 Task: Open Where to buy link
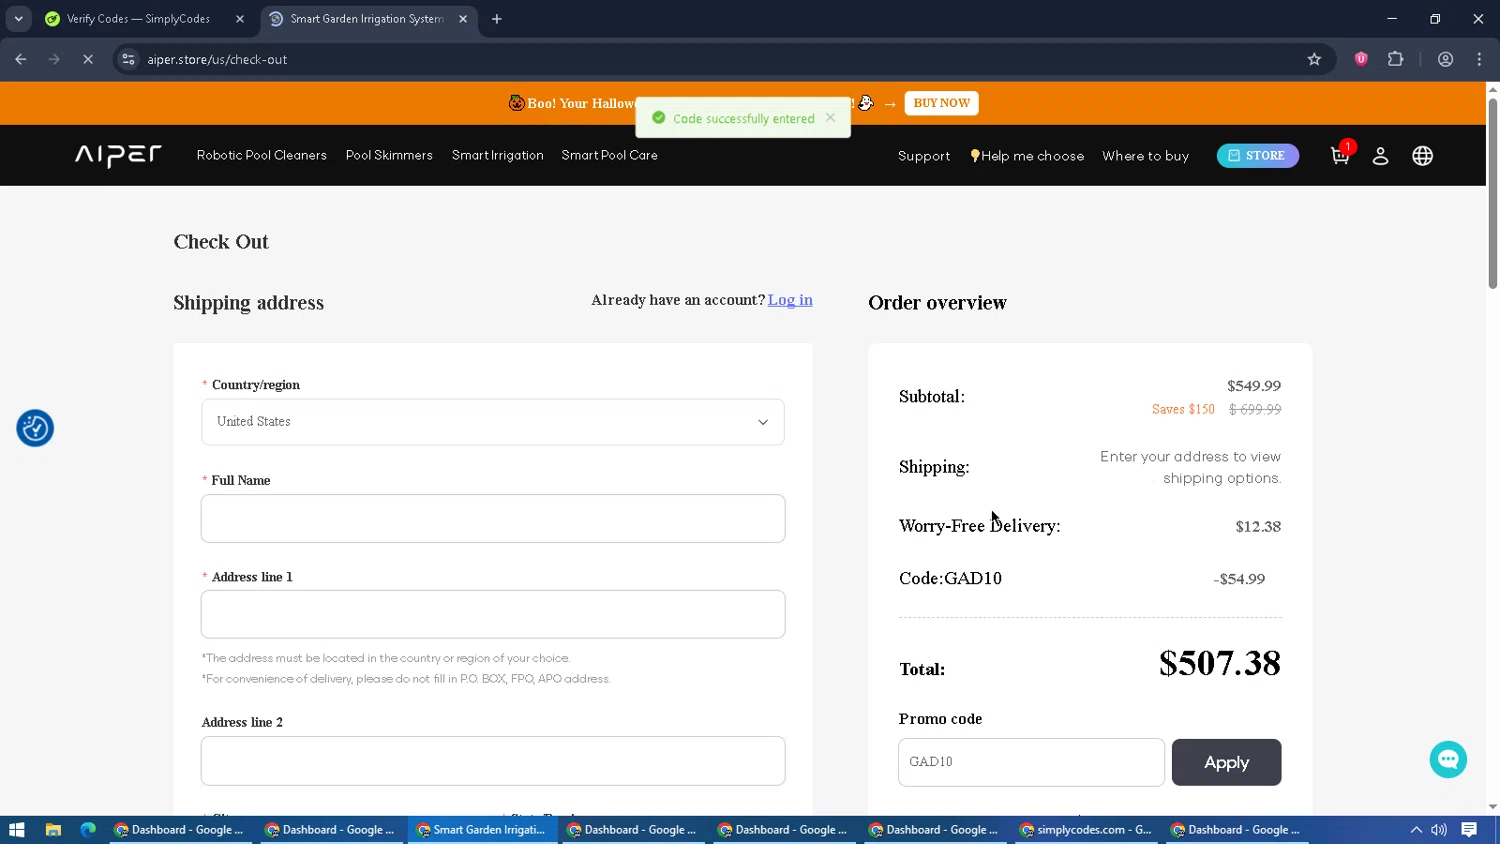tap(1145, 156)
